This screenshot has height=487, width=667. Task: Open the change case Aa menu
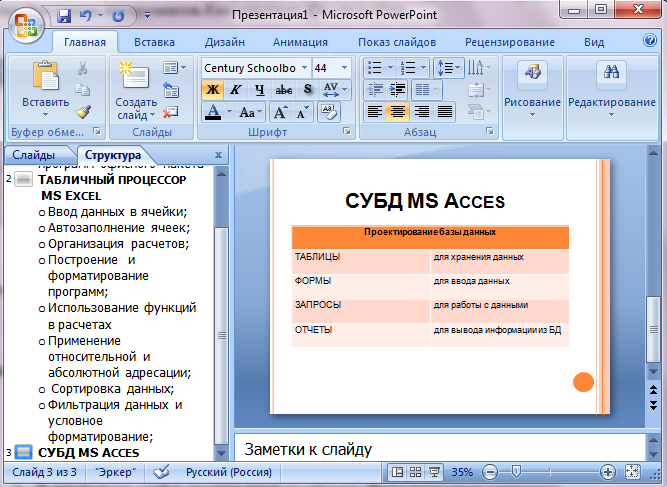(250, 112)
